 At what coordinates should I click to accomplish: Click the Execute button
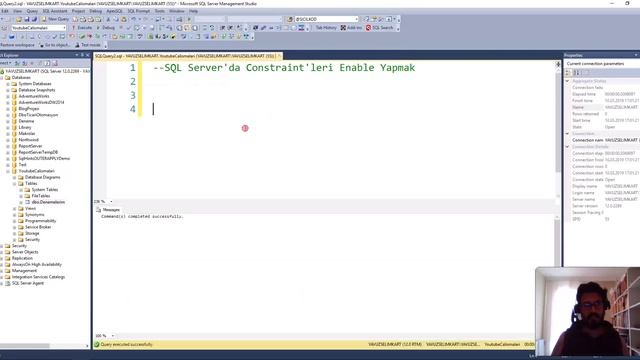(82, 28)
